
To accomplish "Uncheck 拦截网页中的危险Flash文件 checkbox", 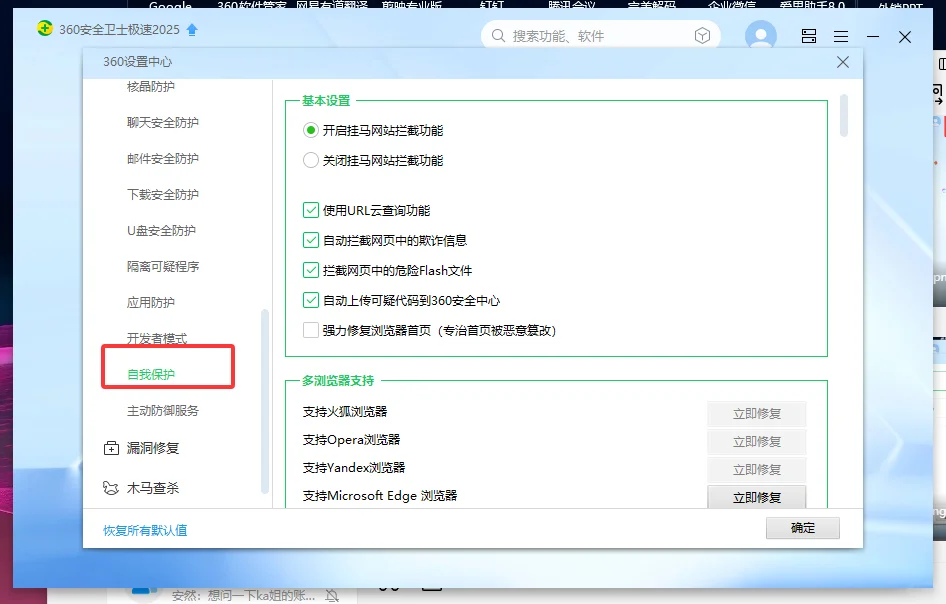I will pos(311,270).
